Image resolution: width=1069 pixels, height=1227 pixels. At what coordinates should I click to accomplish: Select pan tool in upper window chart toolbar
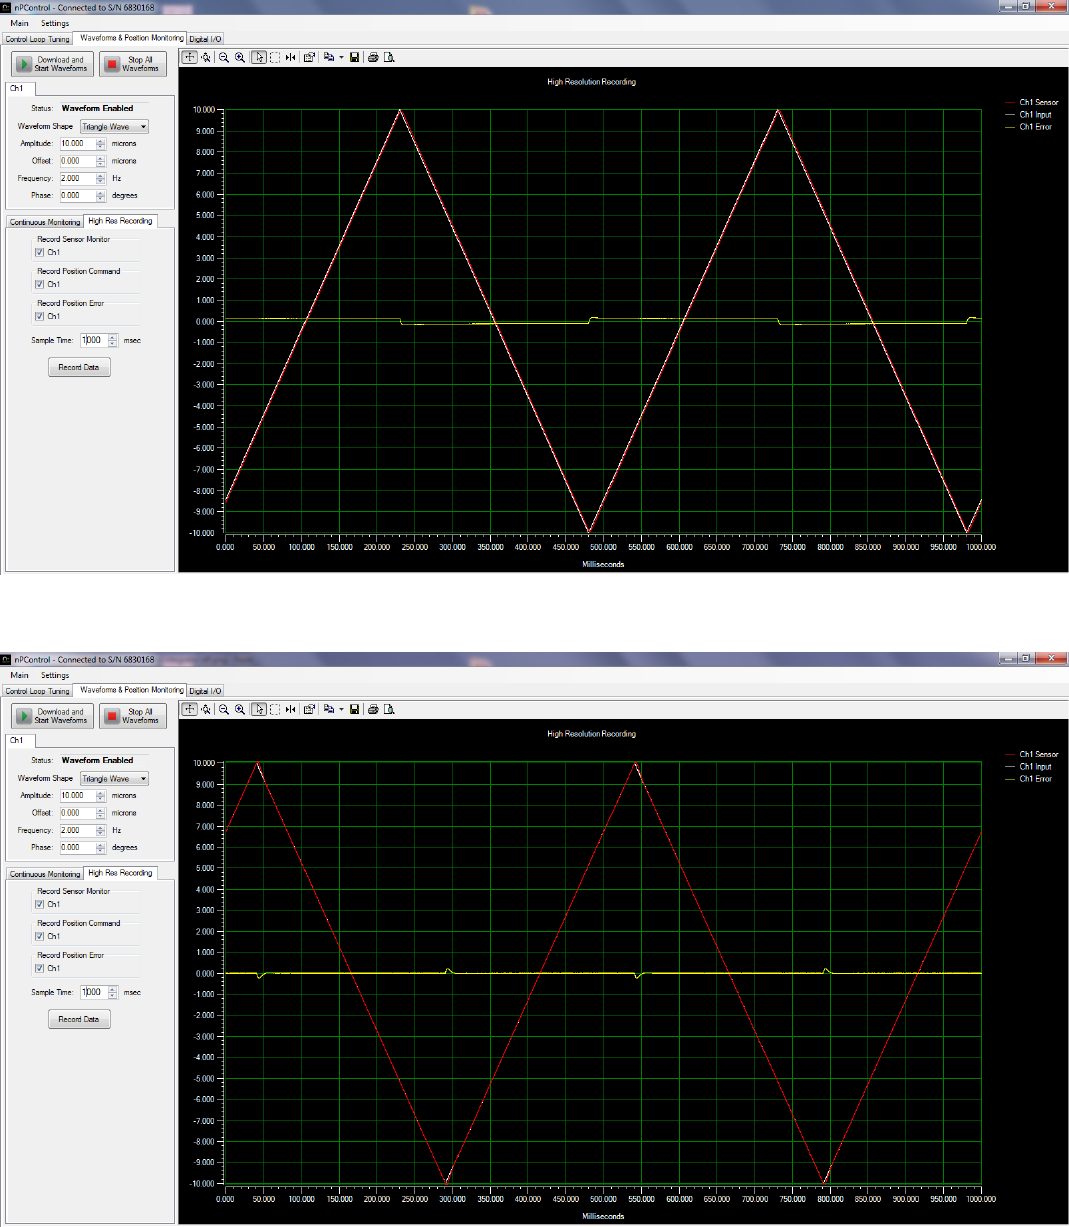pos(205,57)
